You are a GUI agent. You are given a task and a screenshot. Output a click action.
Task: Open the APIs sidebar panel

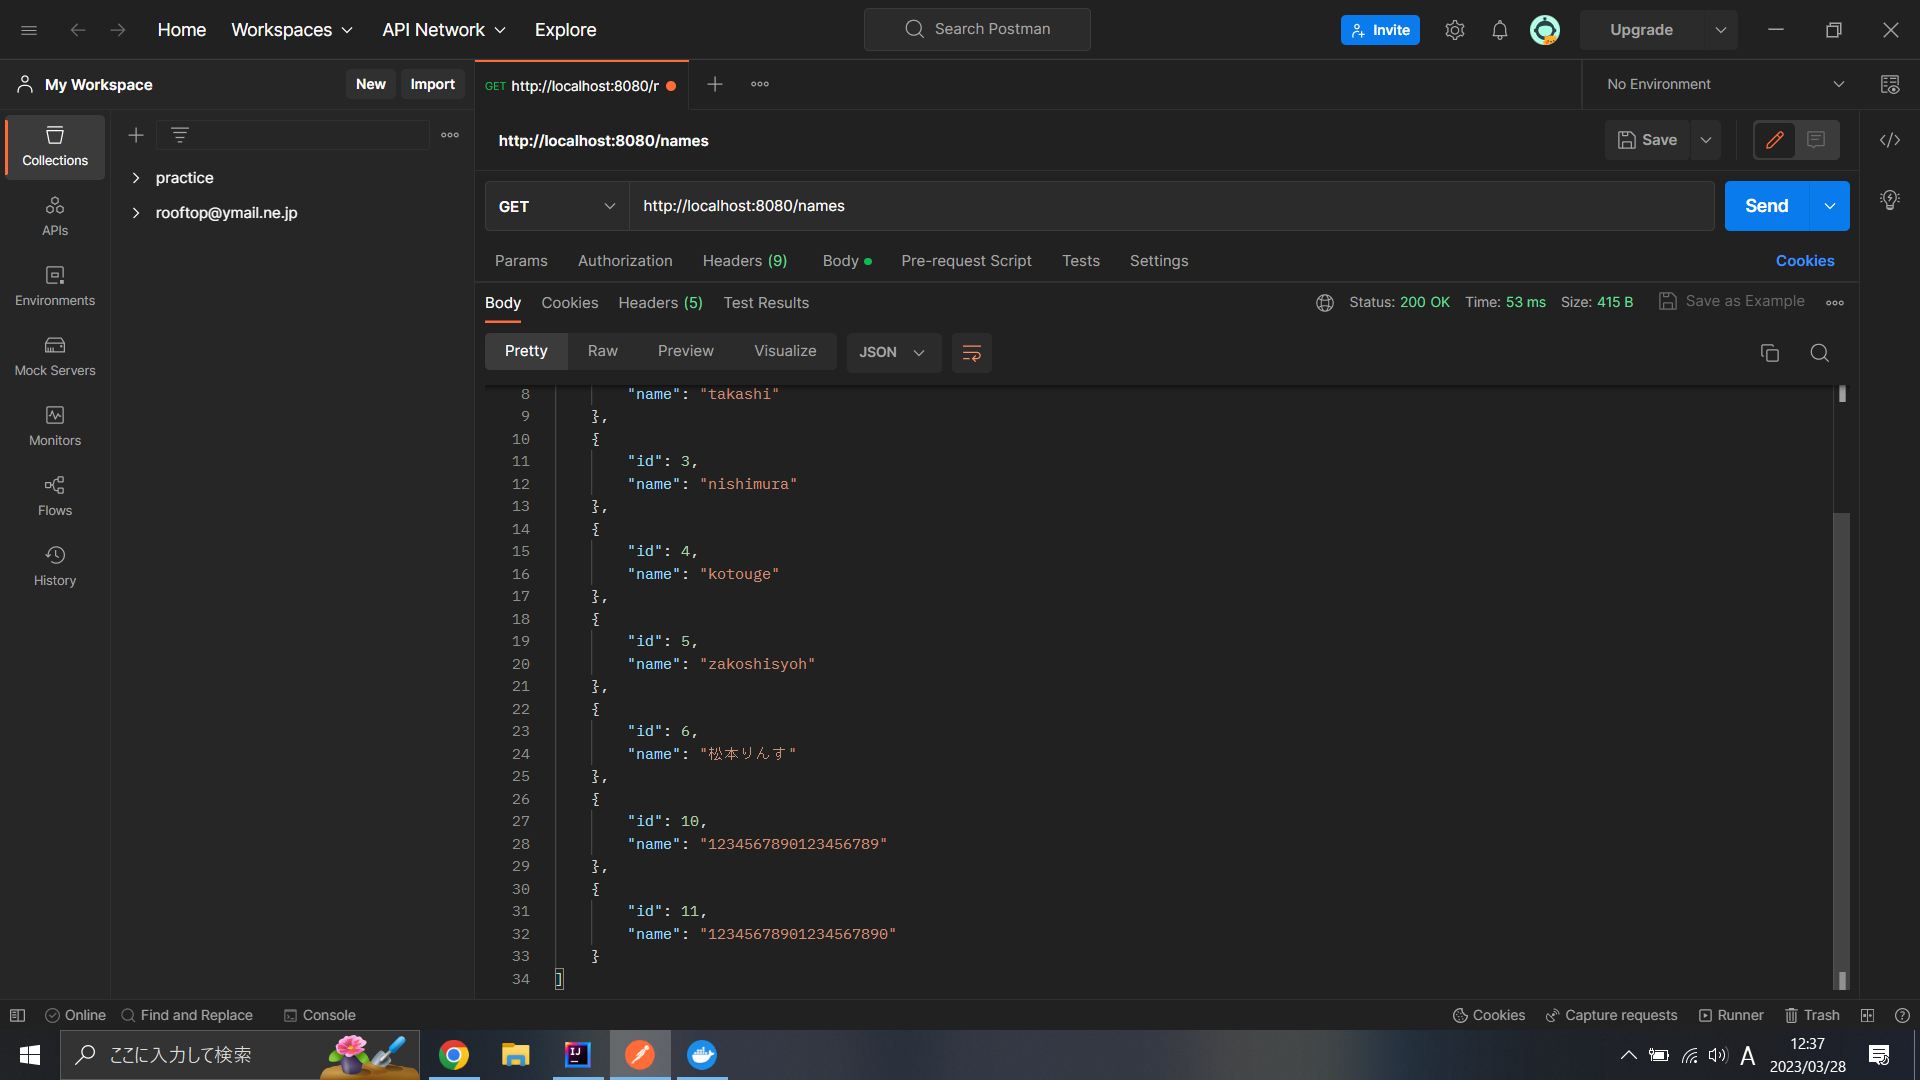(x=55, y=217)
